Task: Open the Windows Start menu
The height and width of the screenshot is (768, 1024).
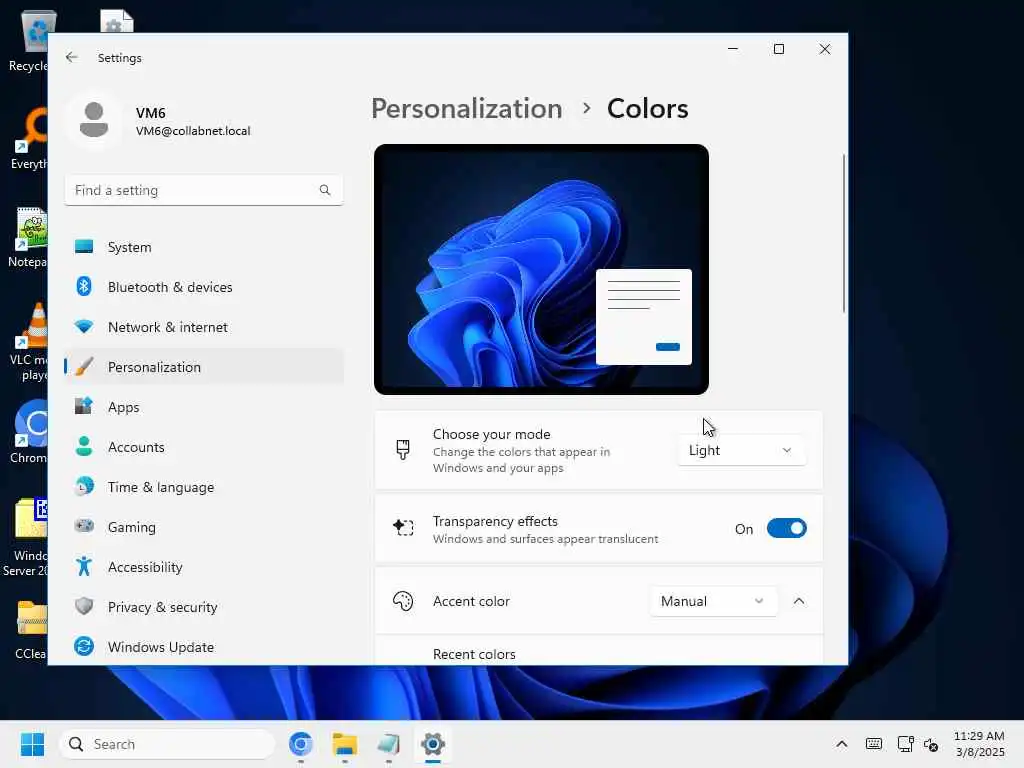Action: (x=32, y=744)
